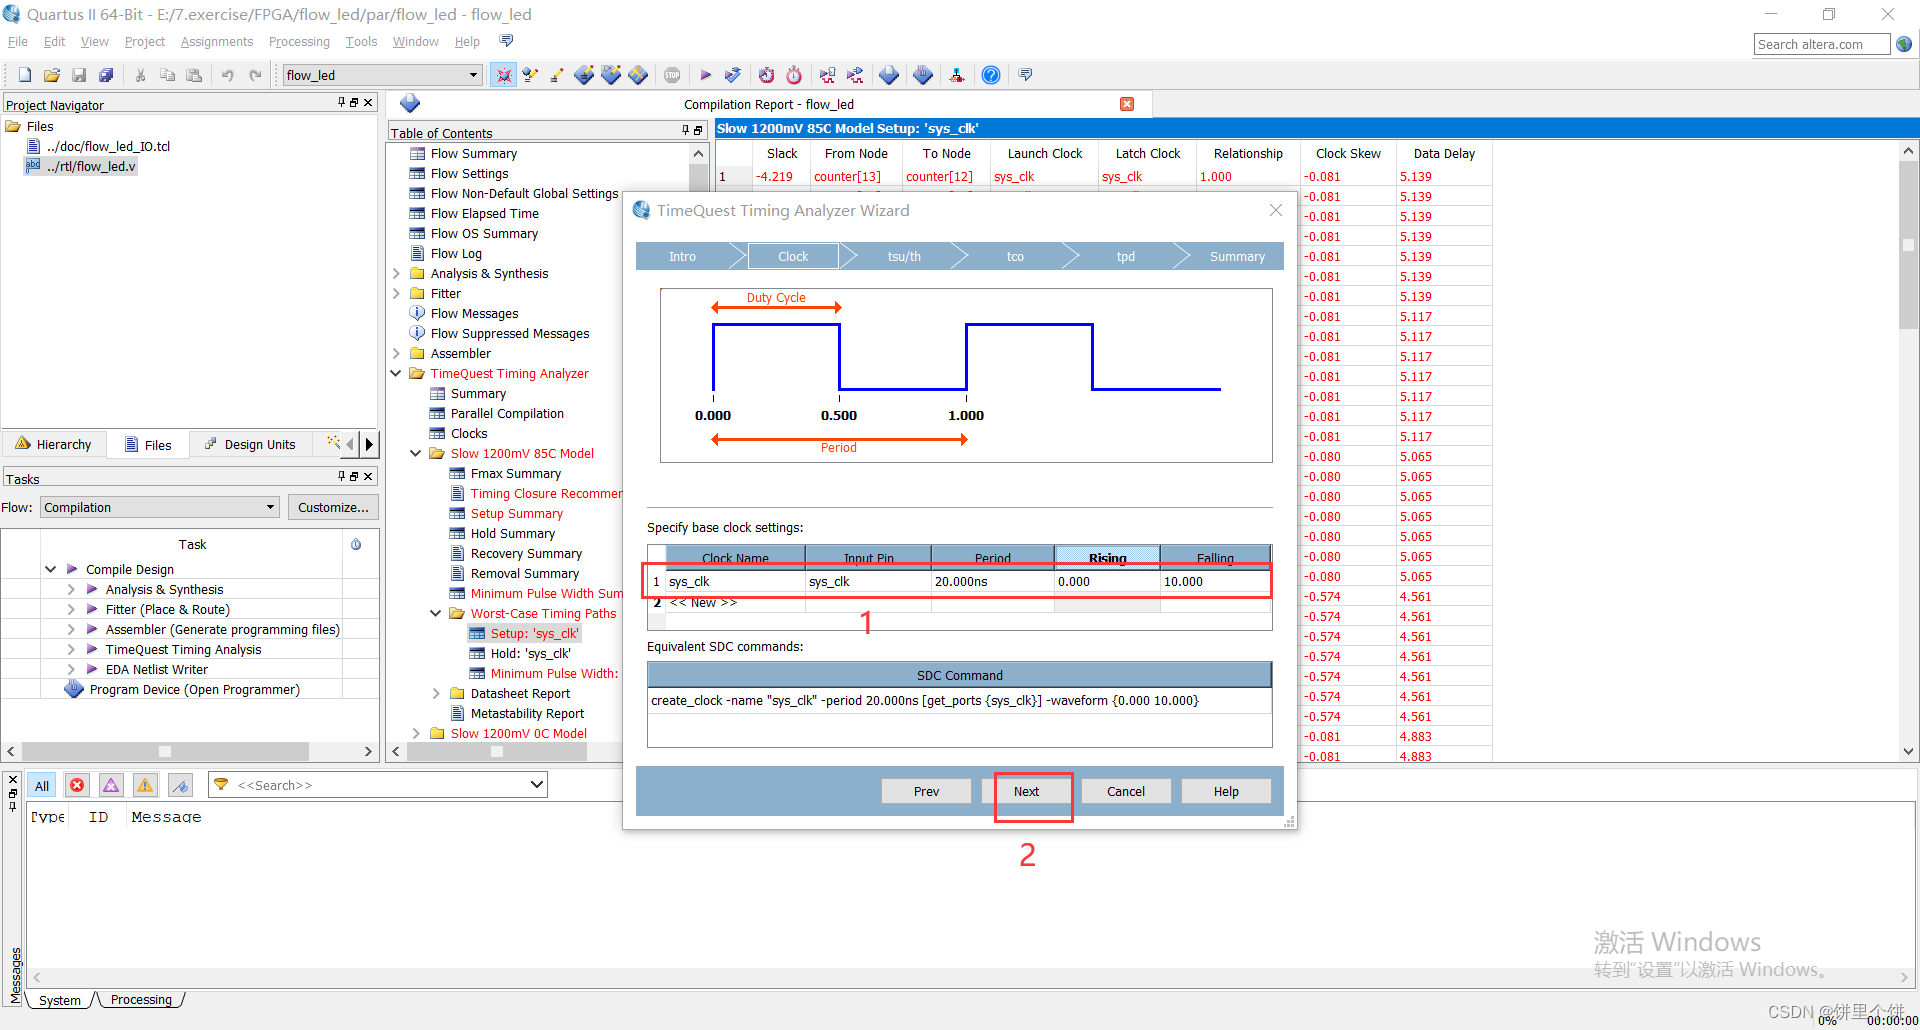Click the Customize... button in Tasks

[x=333, y=507]
